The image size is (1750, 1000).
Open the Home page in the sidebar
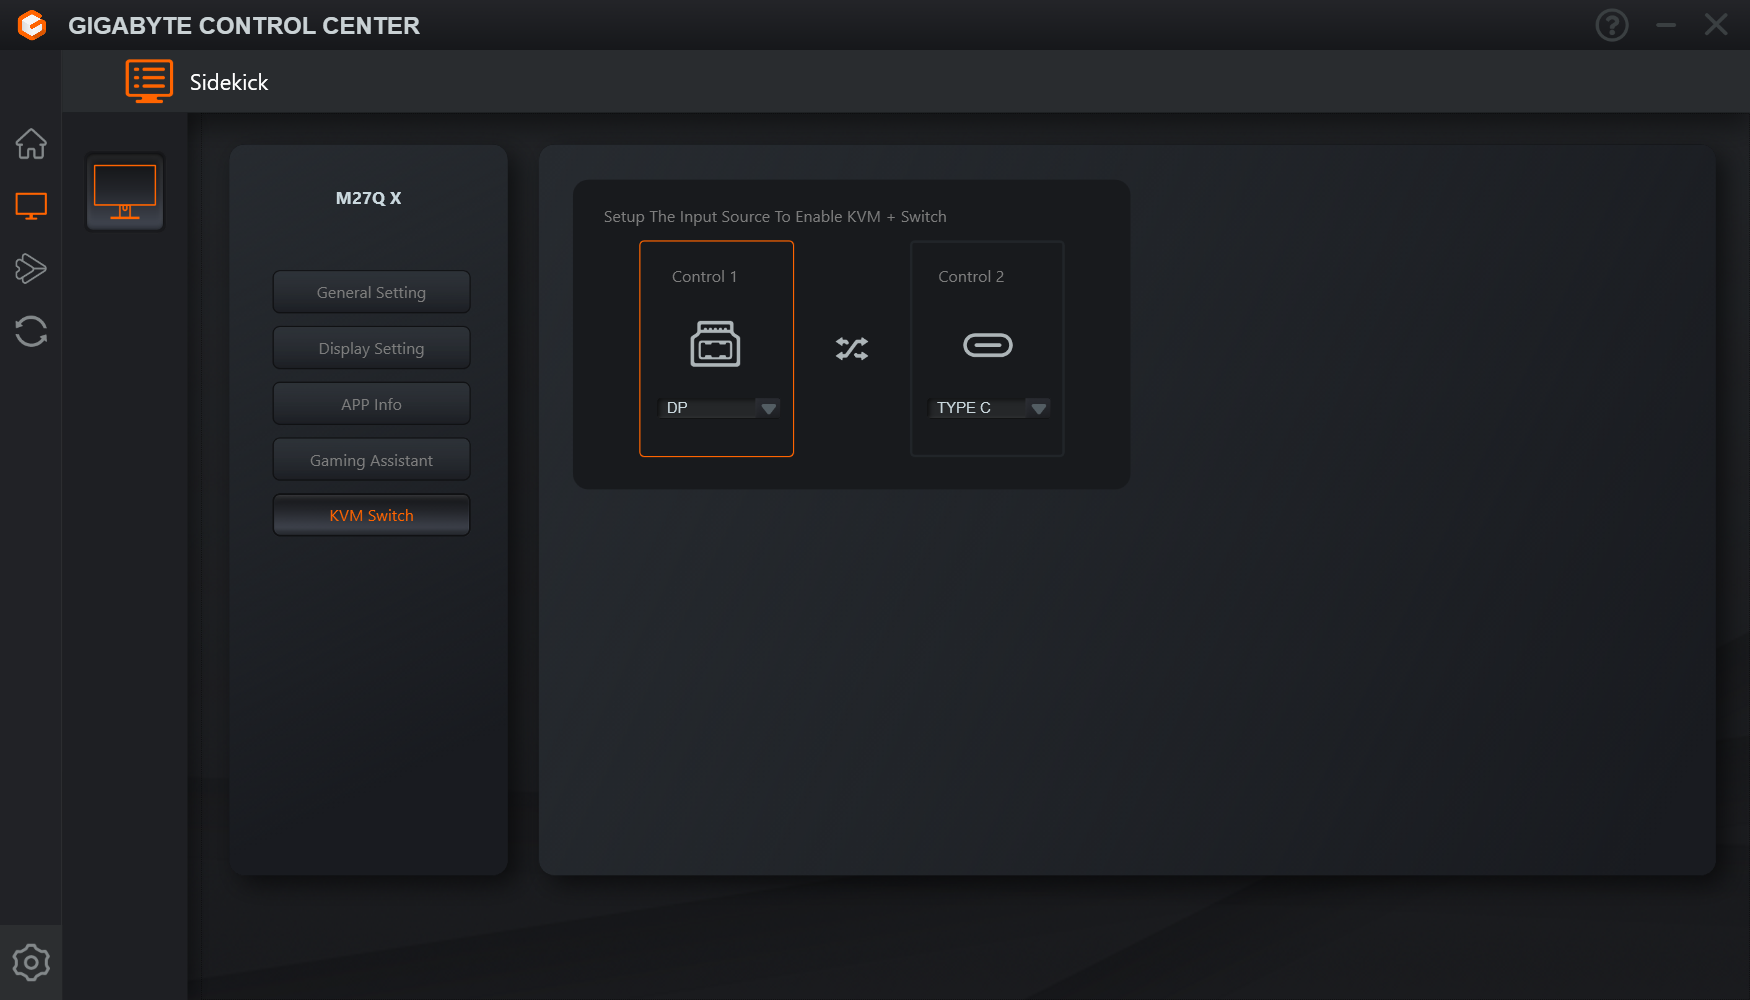click(x=31, y=144)
